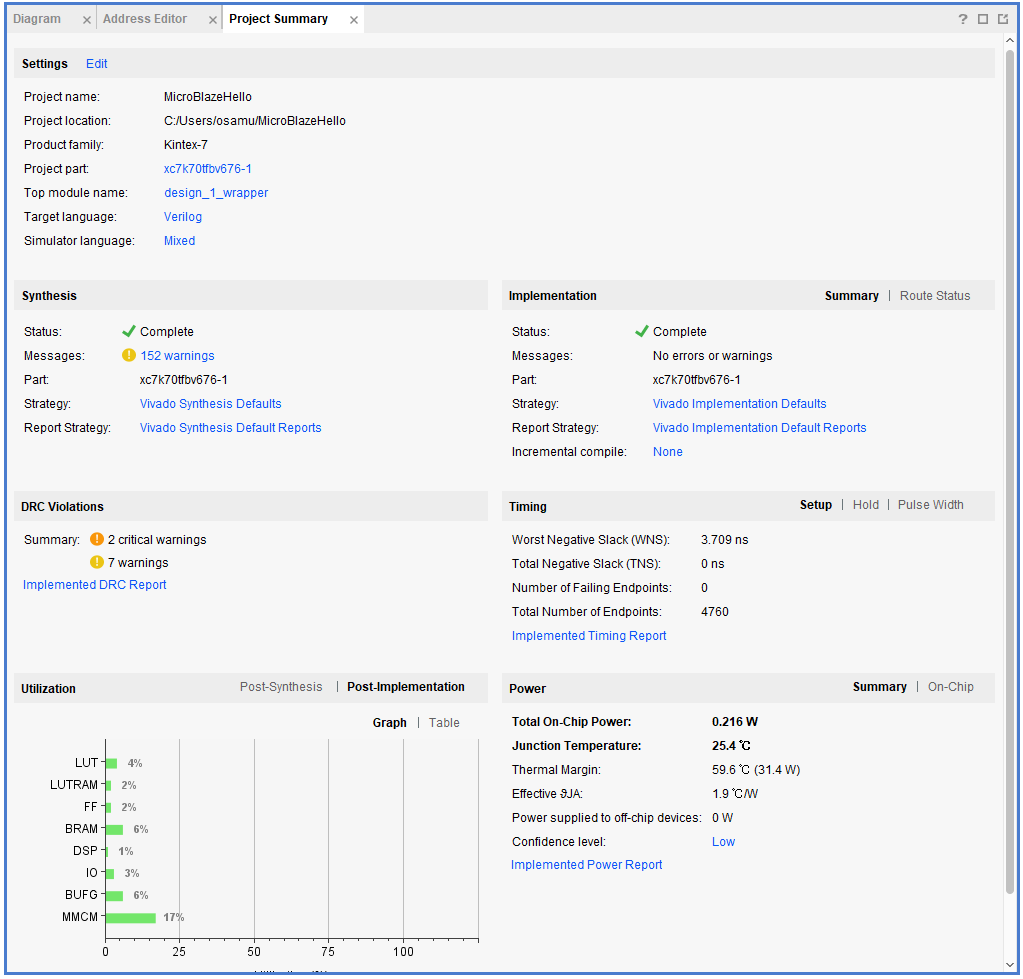Open the Address Editor tab
Screen dimensions: 1023x979
tap(145, 19)
